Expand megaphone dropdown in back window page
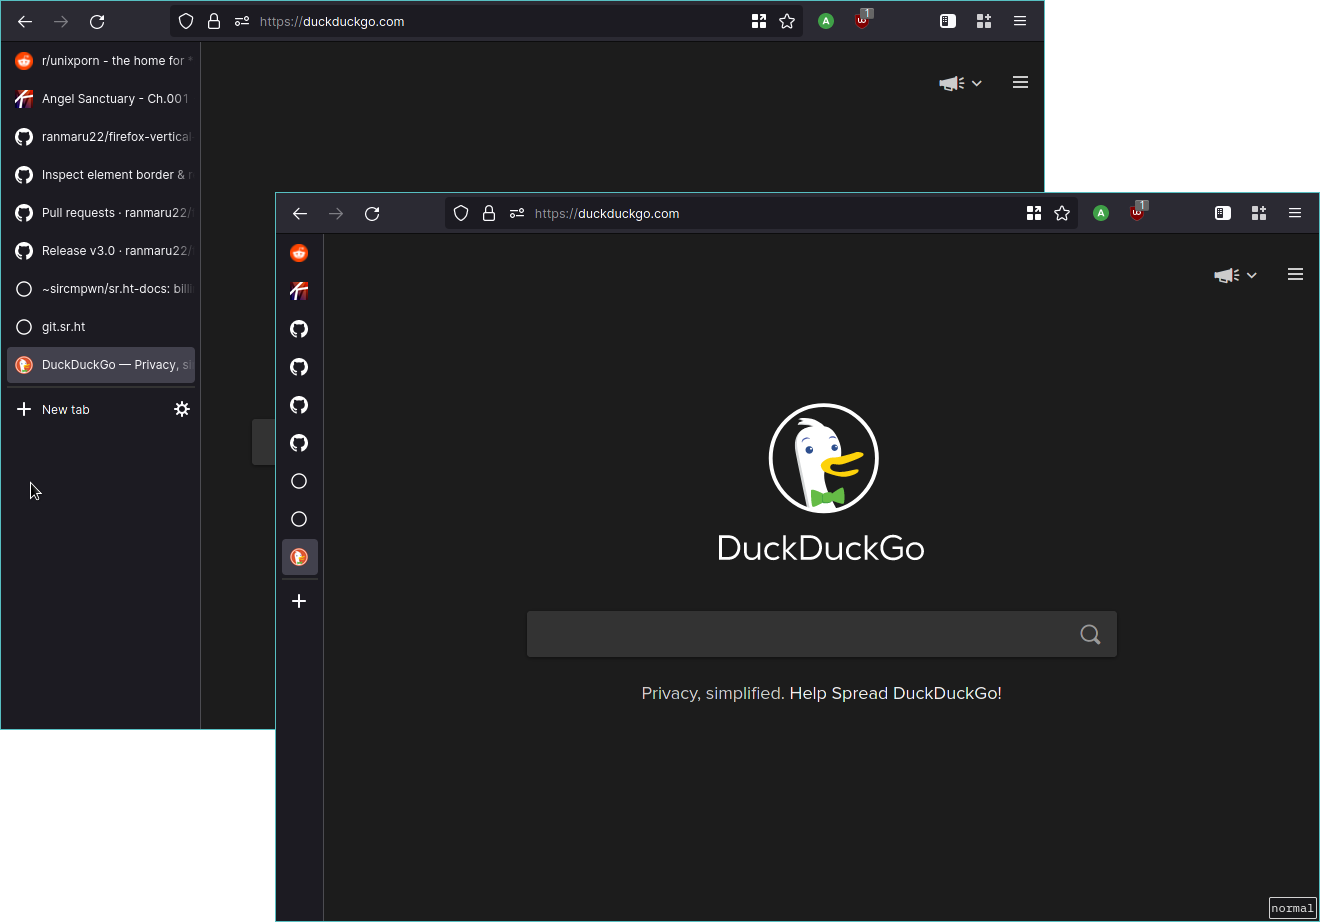The width and height of the screenshot is (1320, 922). [960, 83]
